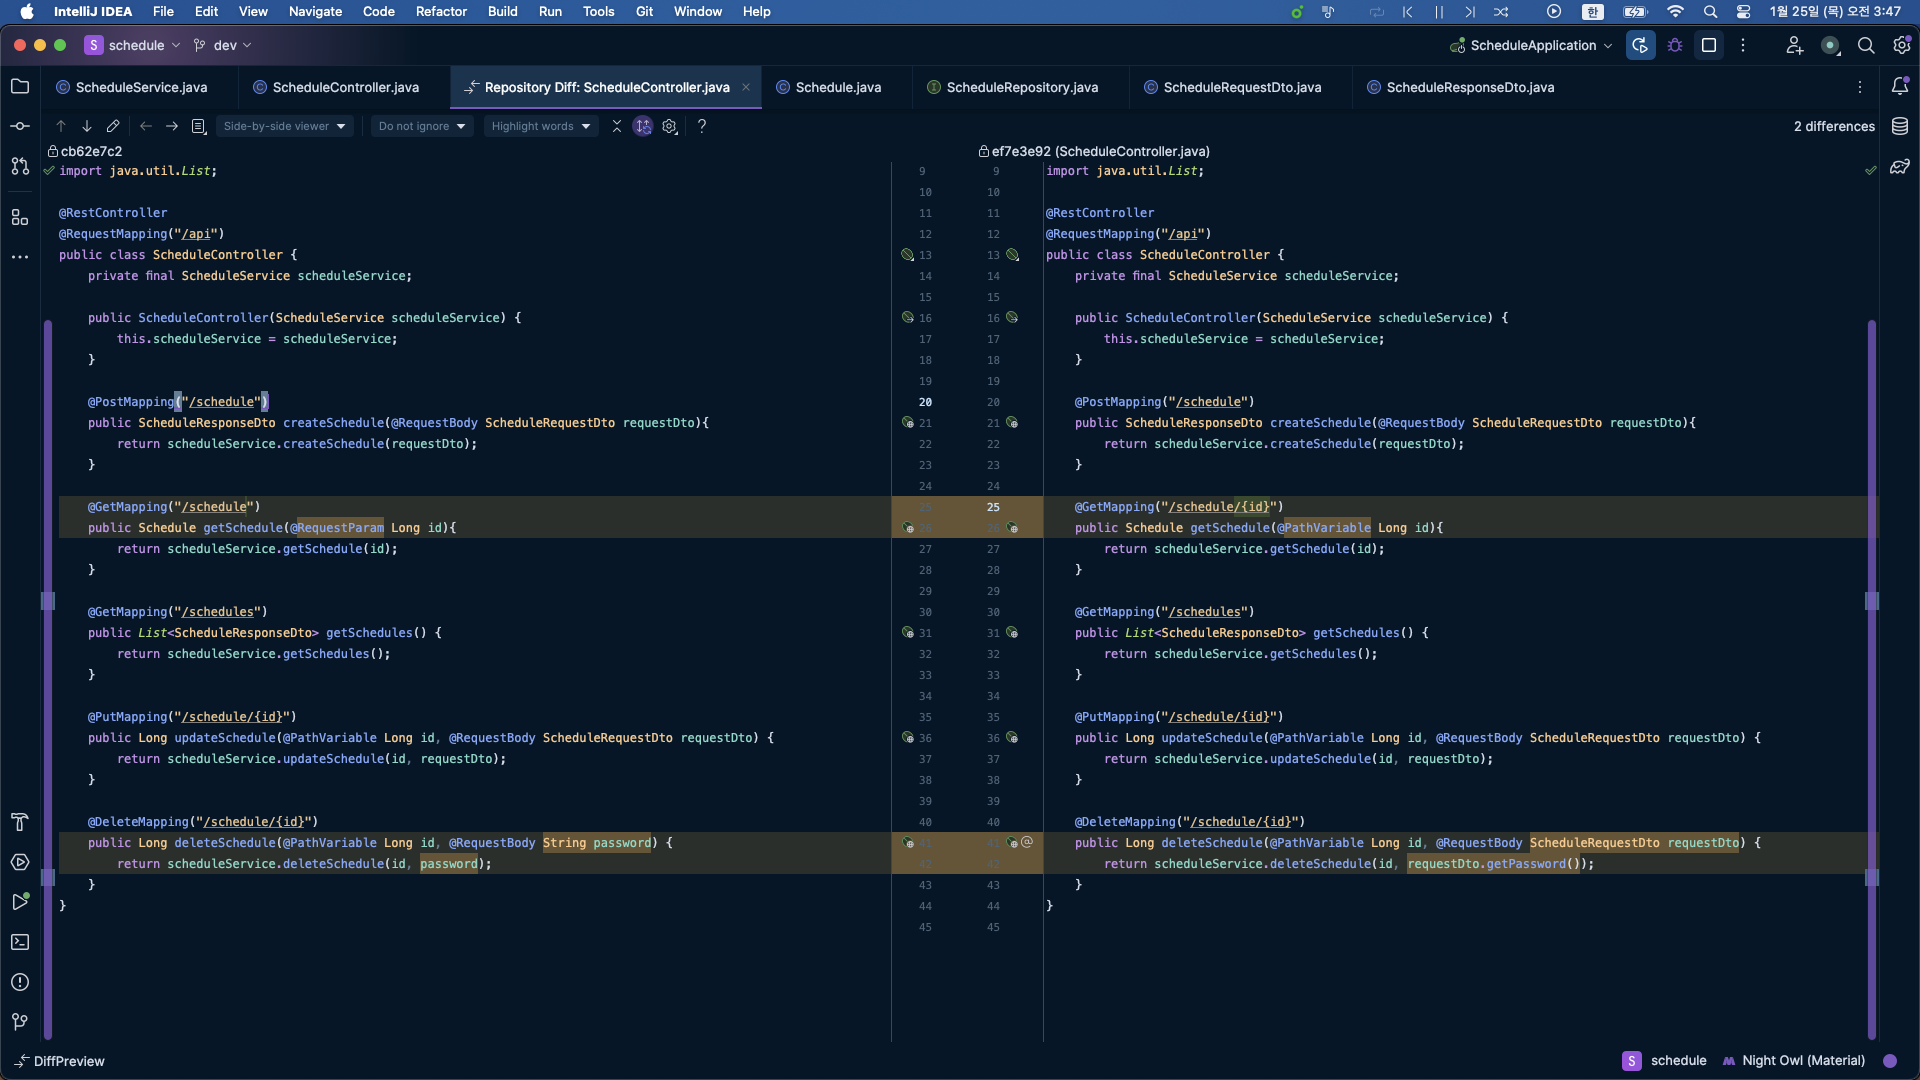Open the Pull Requests sidebar icon

(20, 166)
